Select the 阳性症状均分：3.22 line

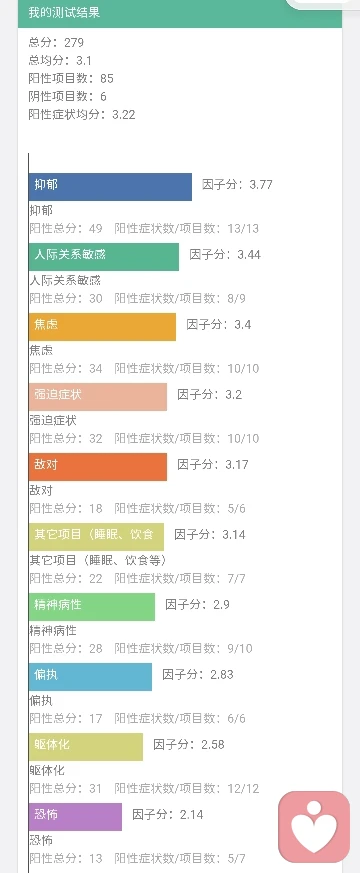click(82, 115)
